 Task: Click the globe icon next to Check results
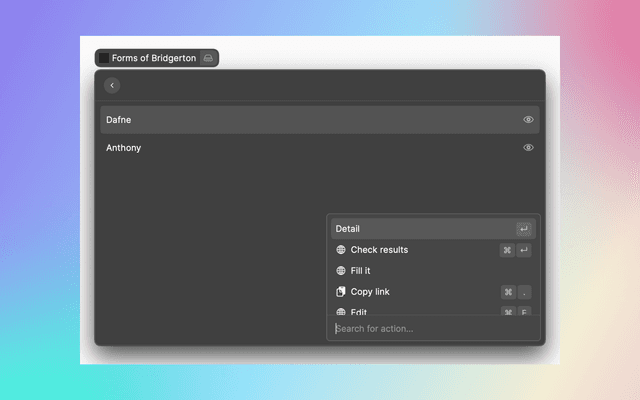coord(341,250)
